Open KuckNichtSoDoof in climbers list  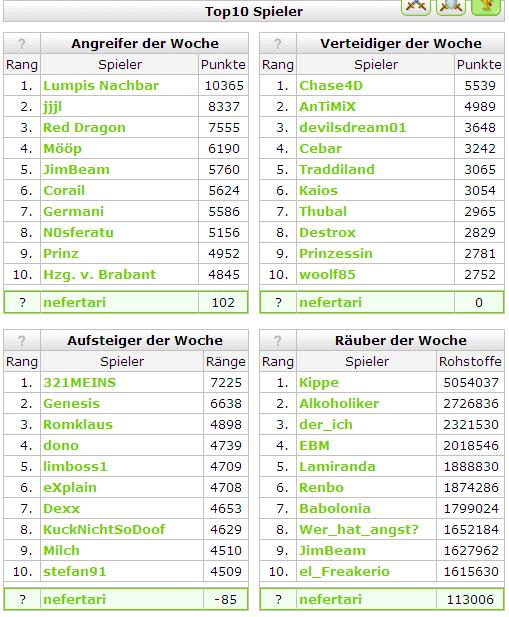tap(104, 530)
